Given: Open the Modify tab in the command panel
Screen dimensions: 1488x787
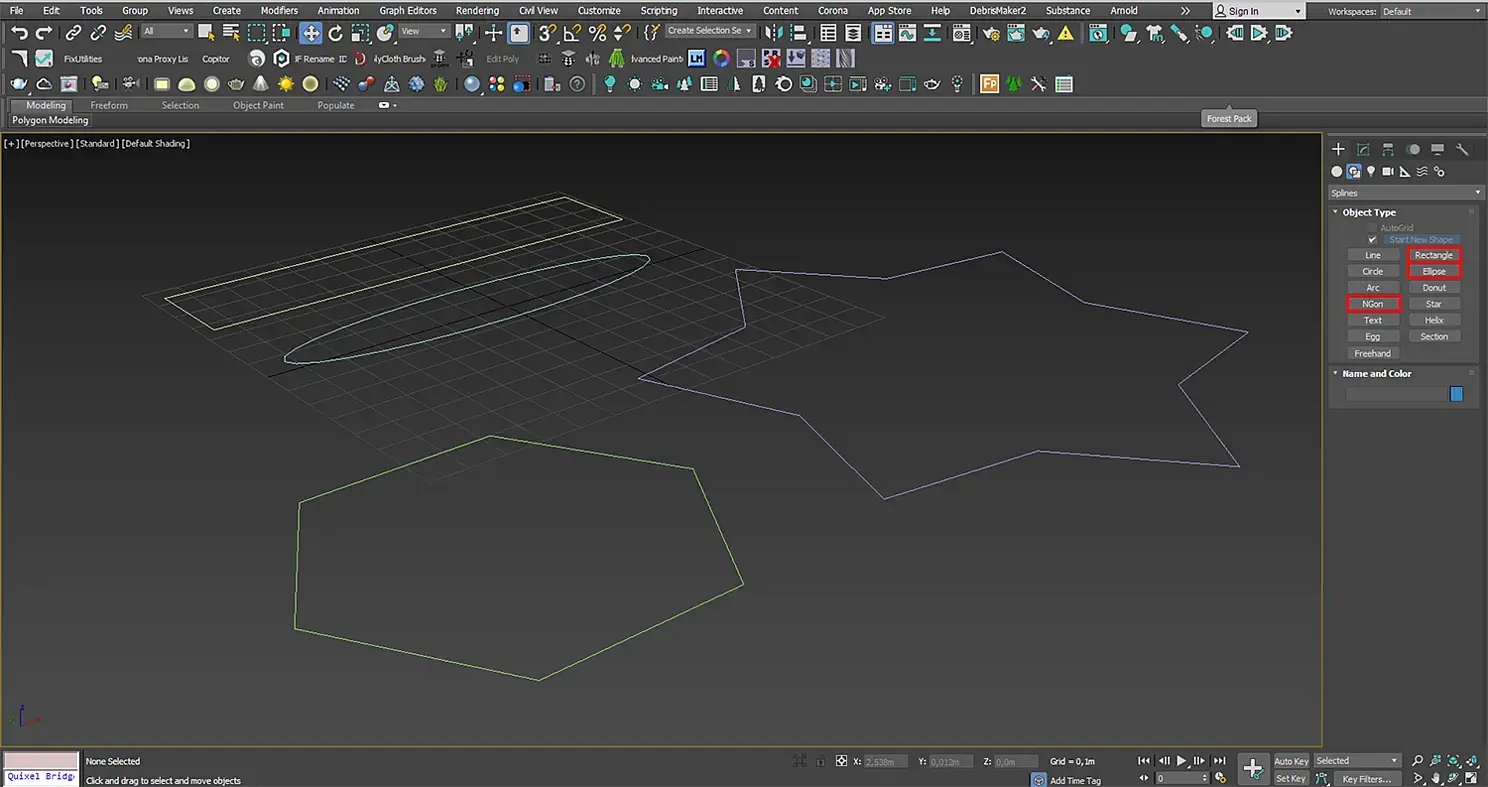Looking at the screenshot, I should tap(1363, 150).
